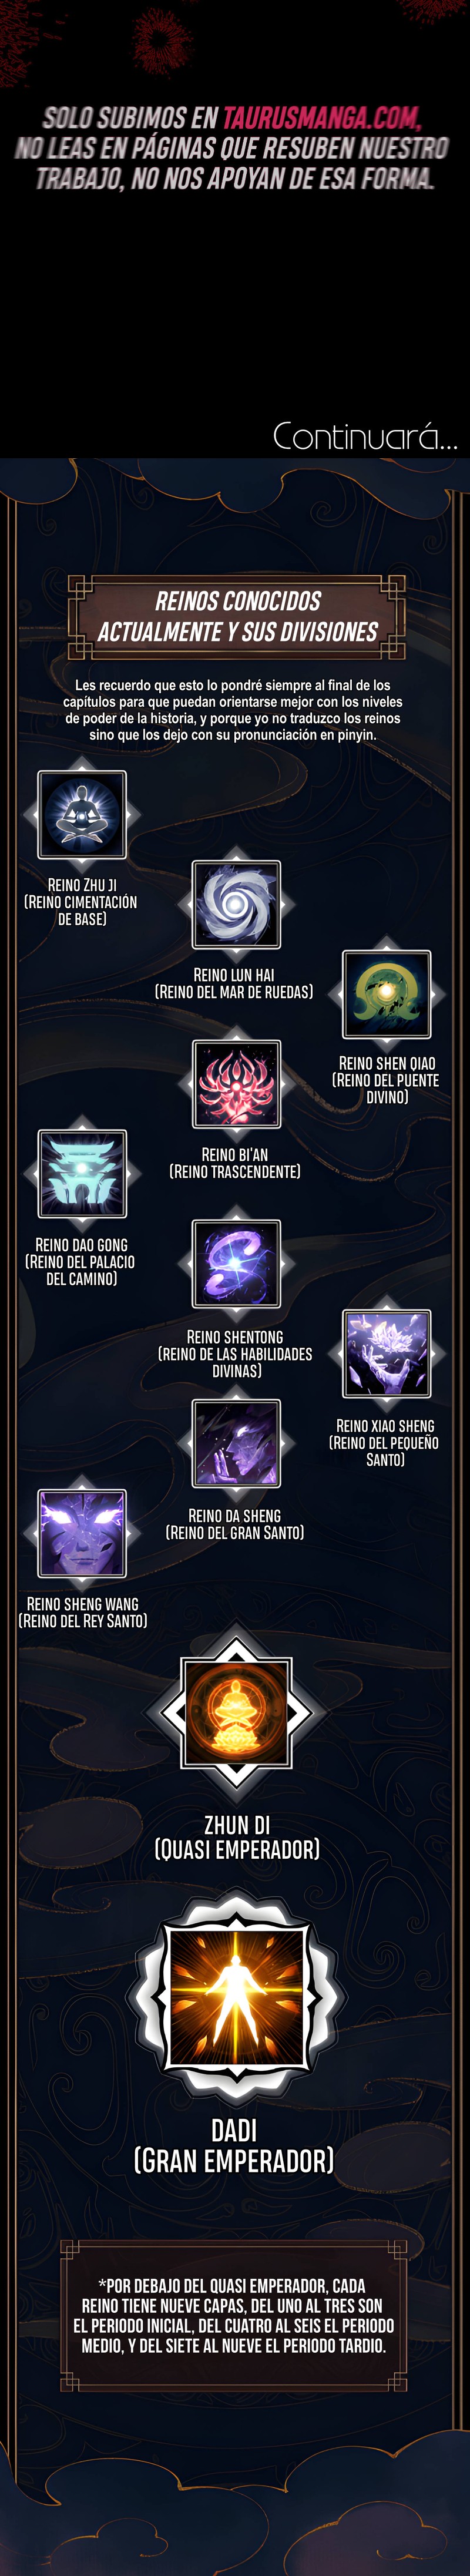
Task: Click the taurusmanga.com red link text
Action: click(321, 117)
